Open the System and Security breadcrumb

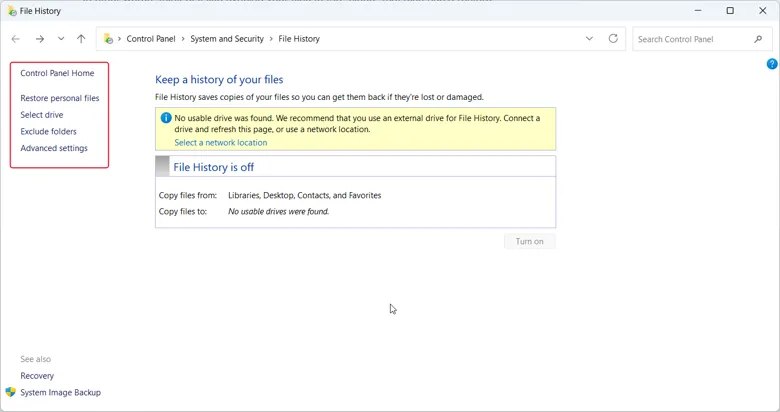(227, 39)
